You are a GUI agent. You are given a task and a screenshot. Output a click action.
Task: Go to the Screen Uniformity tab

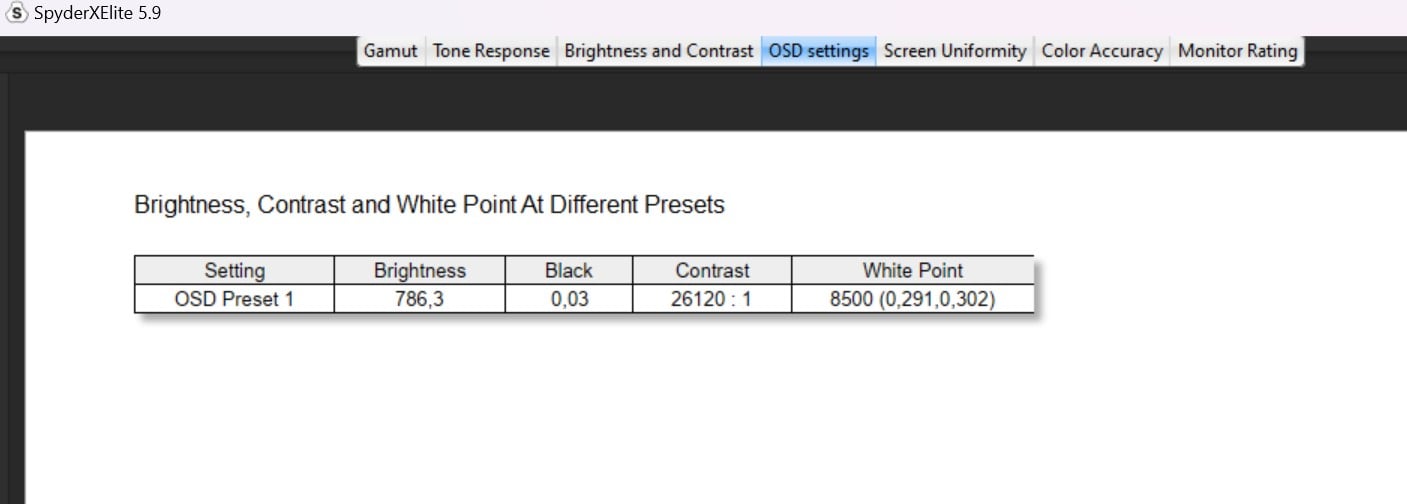coord(956,51)
